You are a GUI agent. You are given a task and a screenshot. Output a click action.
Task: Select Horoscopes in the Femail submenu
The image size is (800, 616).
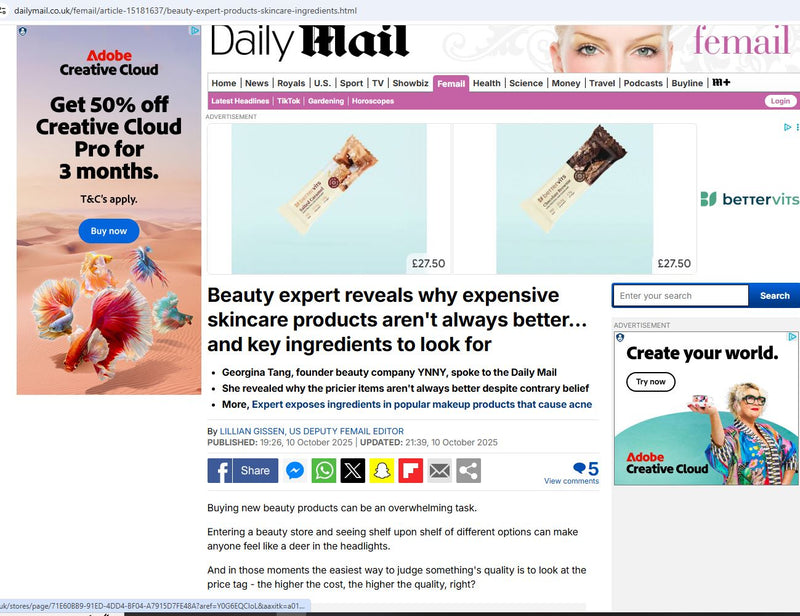click(x=372, y=101)
